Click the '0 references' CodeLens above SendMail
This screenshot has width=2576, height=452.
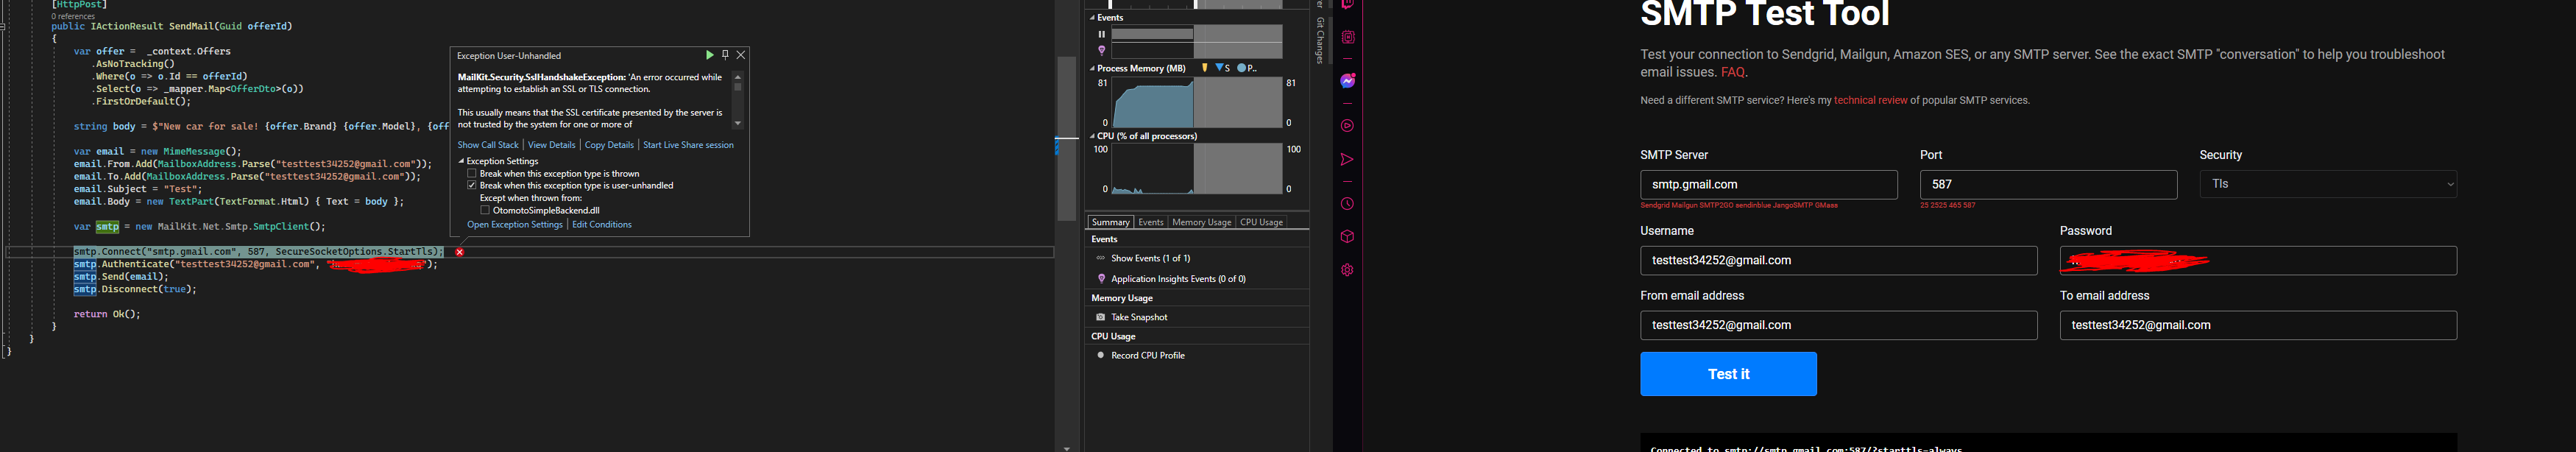73,16
